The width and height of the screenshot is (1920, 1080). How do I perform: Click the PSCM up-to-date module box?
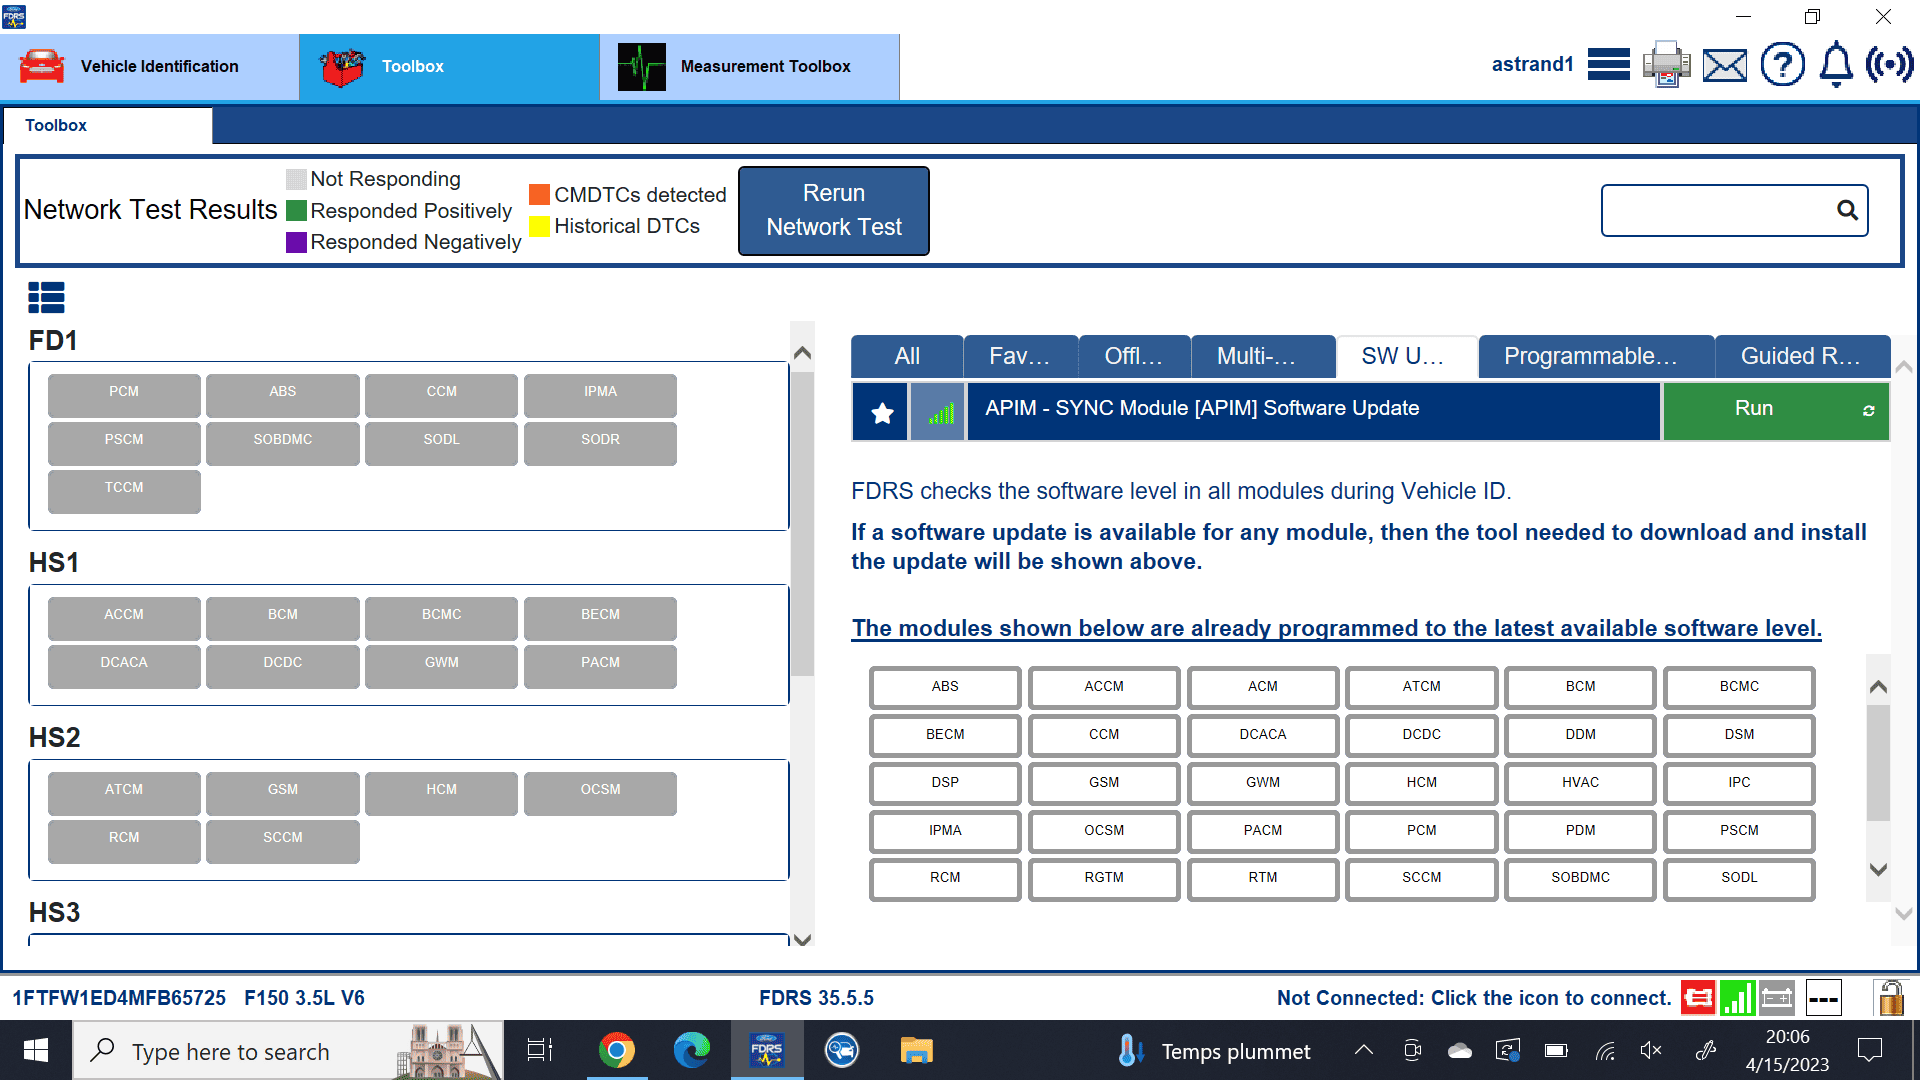point(1739,831)
